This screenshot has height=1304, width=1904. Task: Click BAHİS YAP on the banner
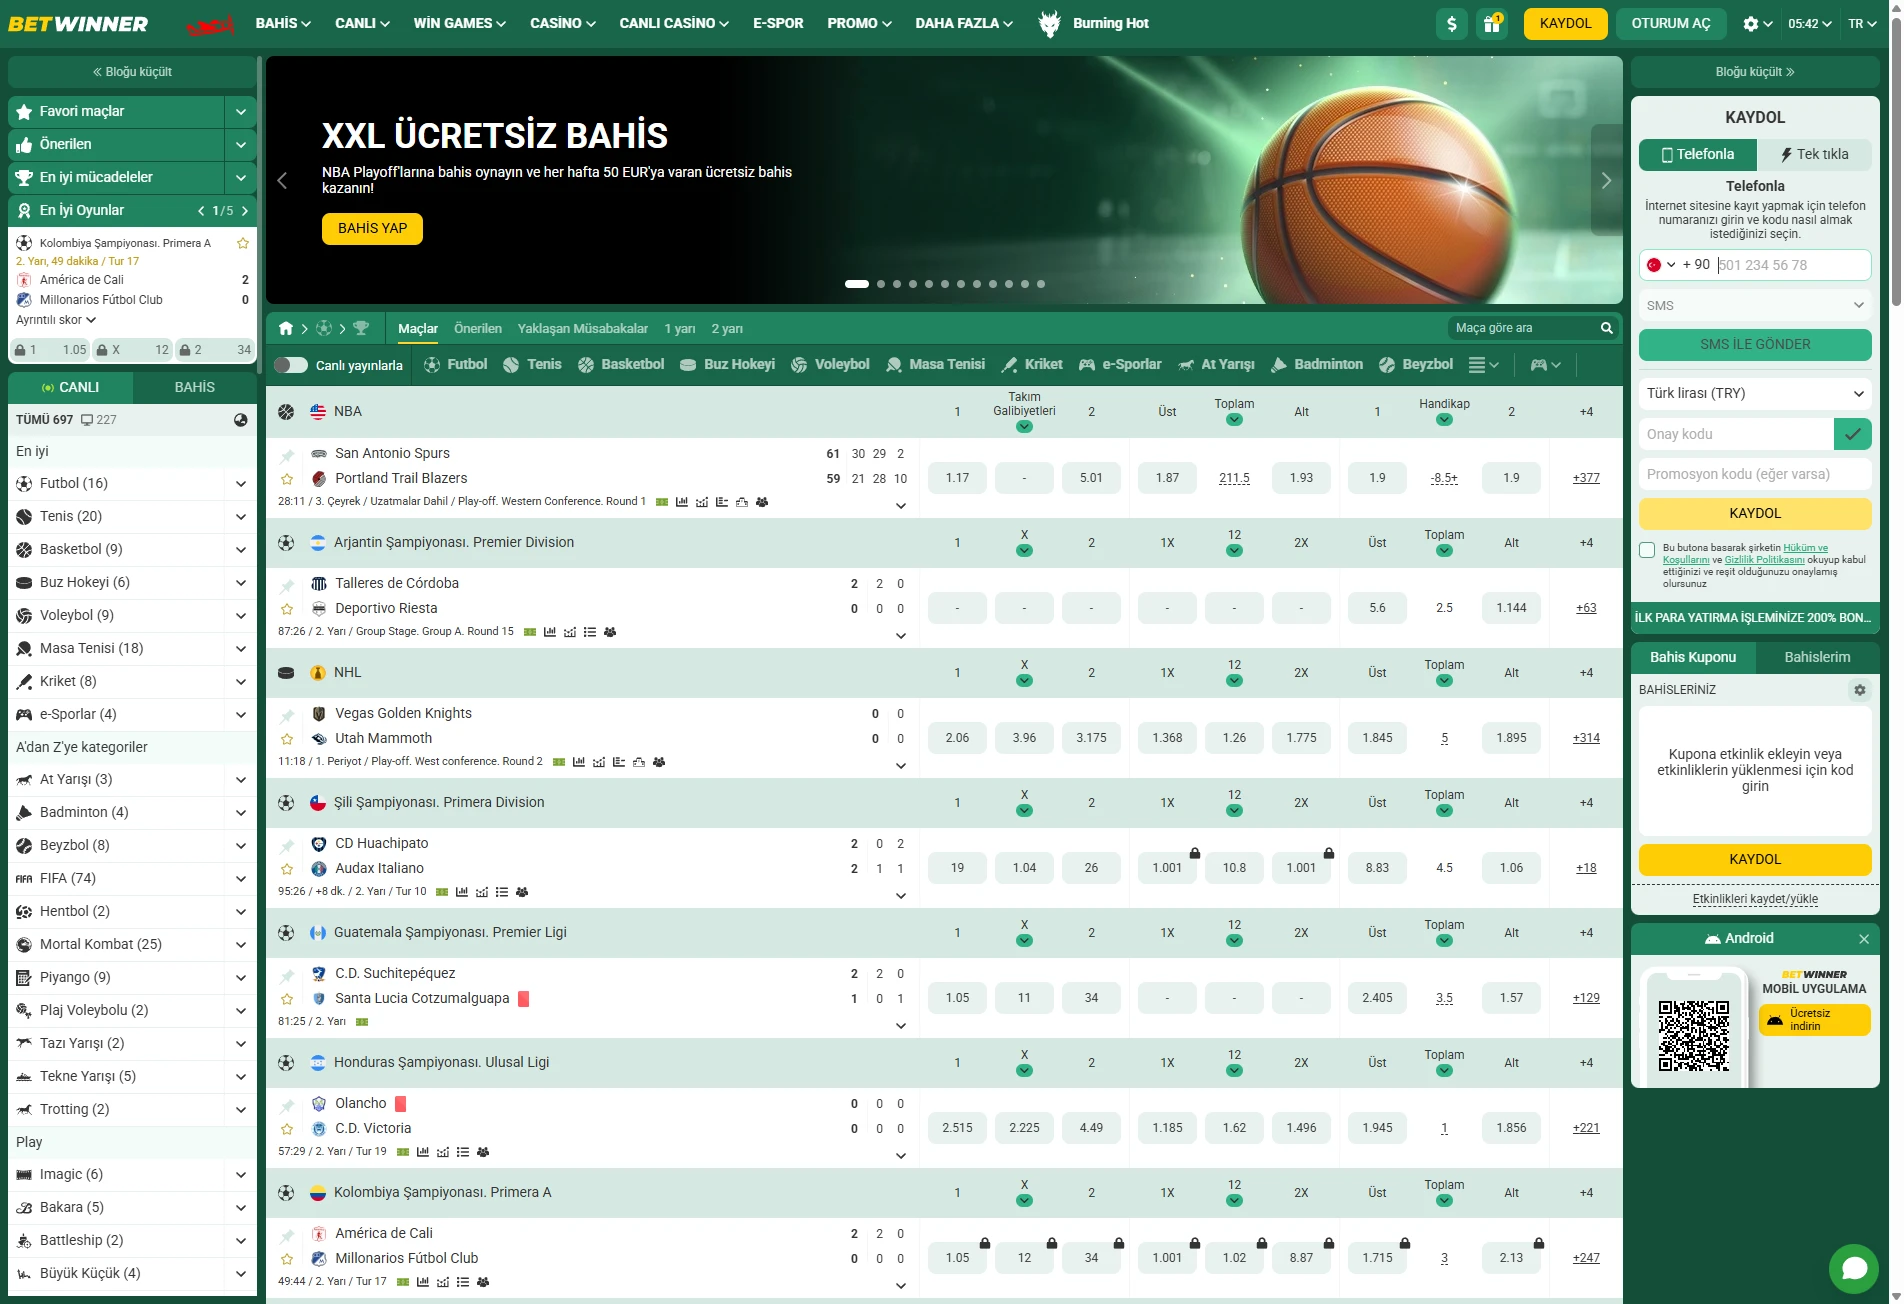[x=372, y=228]
